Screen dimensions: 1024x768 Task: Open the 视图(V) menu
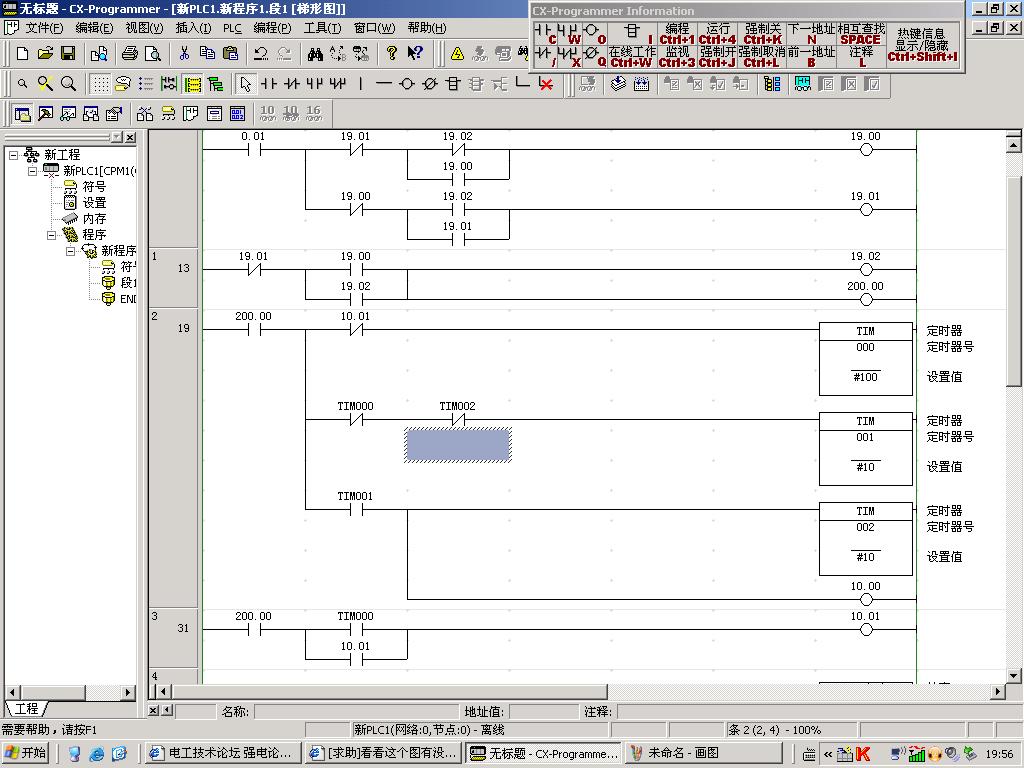tap(144, 28)
